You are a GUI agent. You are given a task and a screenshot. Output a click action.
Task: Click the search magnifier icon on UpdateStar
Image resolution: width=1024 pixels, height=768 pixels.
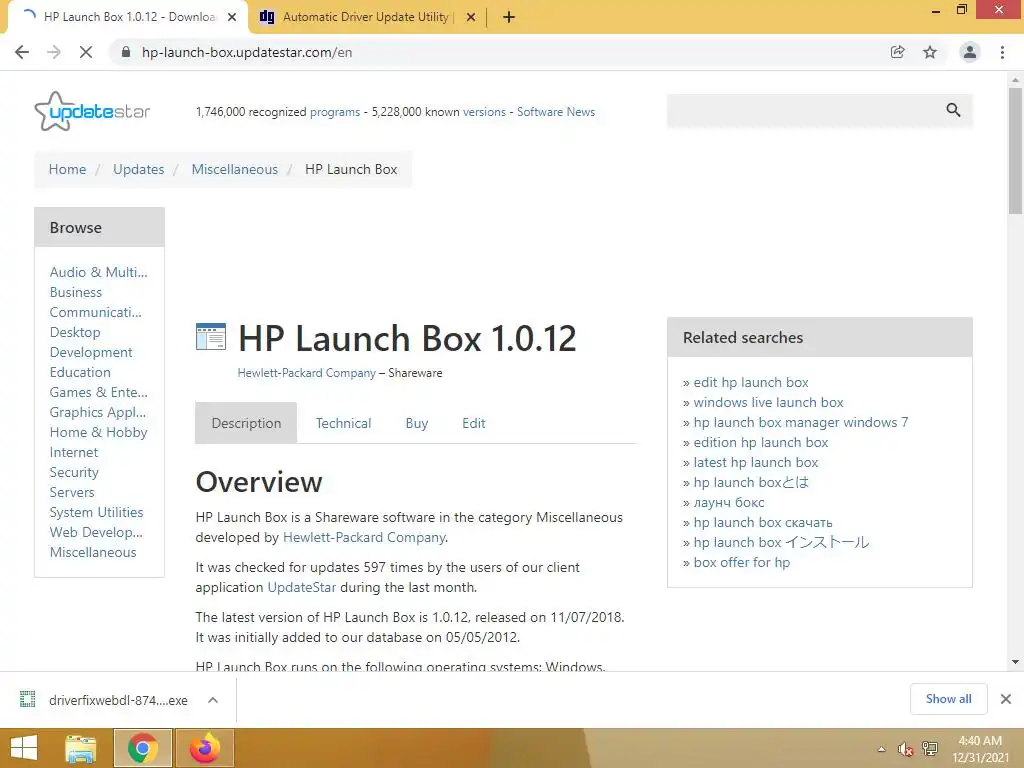point(953,110)
